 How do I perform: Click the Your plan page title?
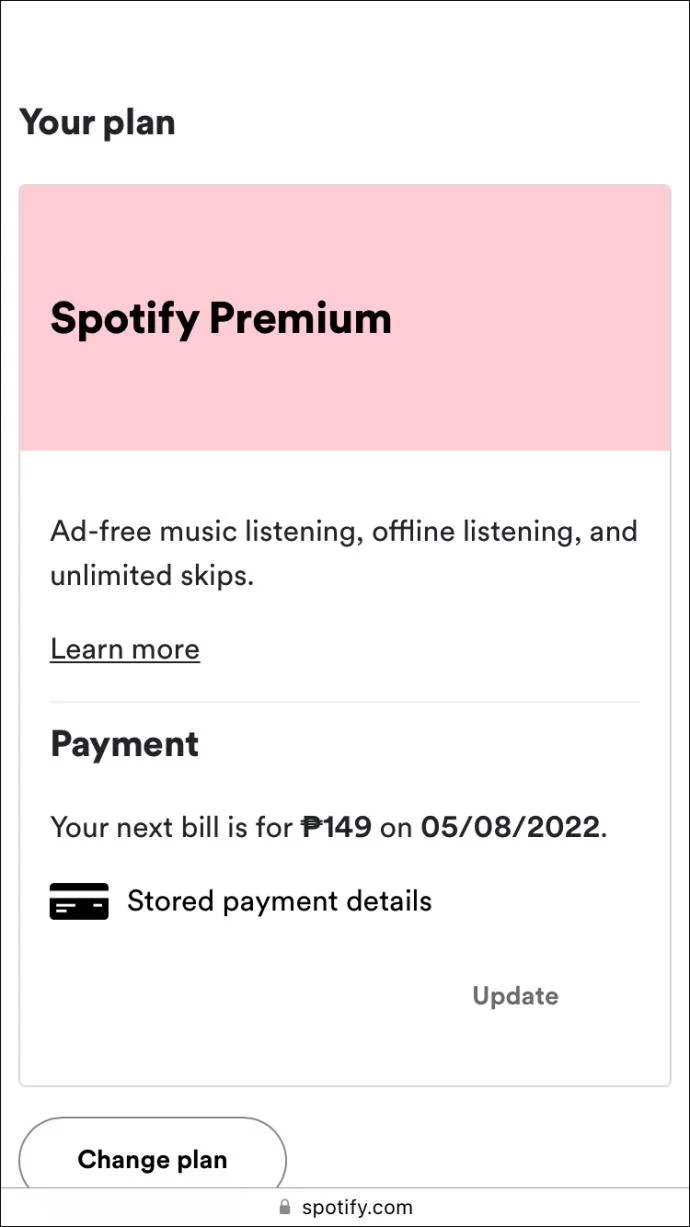(x=97, y=122)
